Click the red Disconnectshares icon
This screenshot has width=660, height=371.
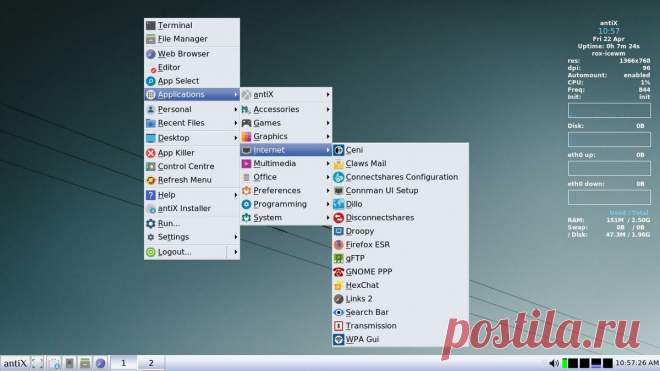pos(338,218)
